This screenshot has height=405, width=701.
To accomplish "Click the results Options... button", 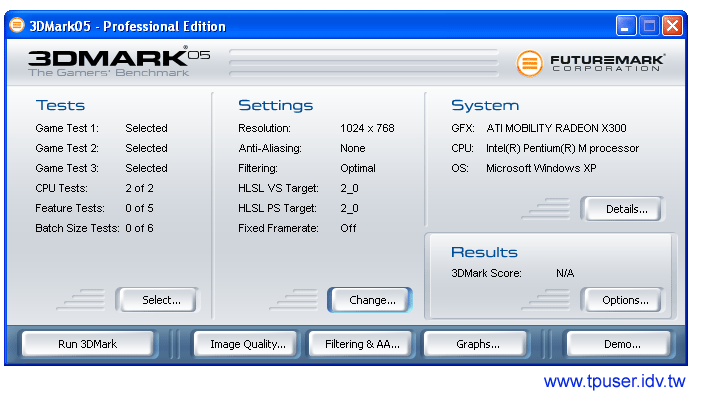I will 625,300.
